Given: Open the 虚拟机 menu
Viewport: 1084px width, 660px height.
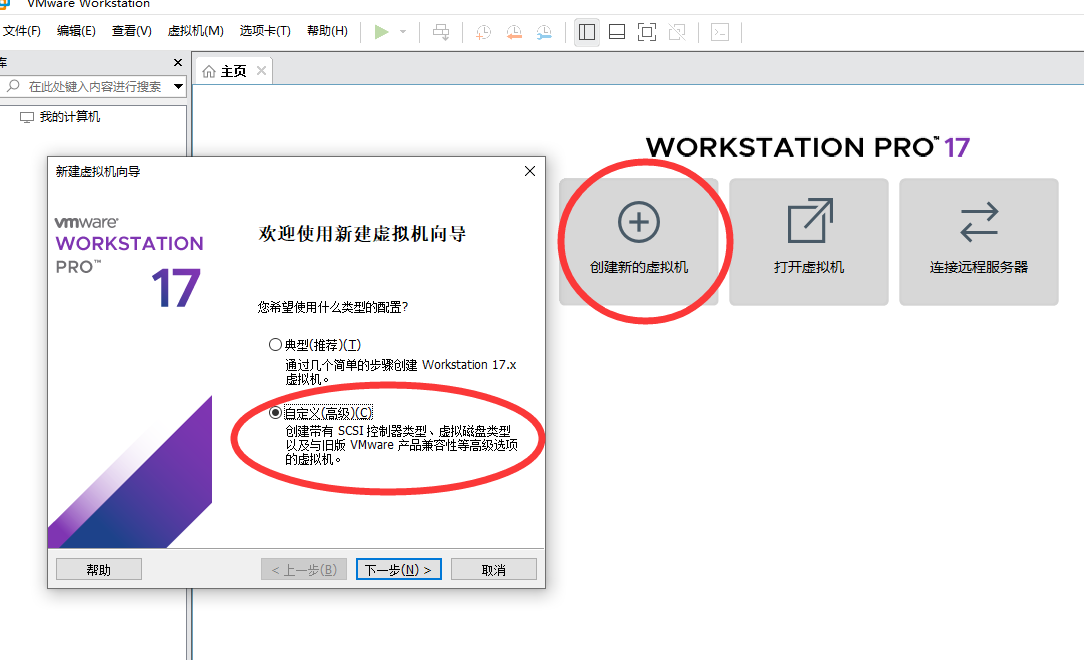Looking at the screenshot, I should (x=195, y=30).
